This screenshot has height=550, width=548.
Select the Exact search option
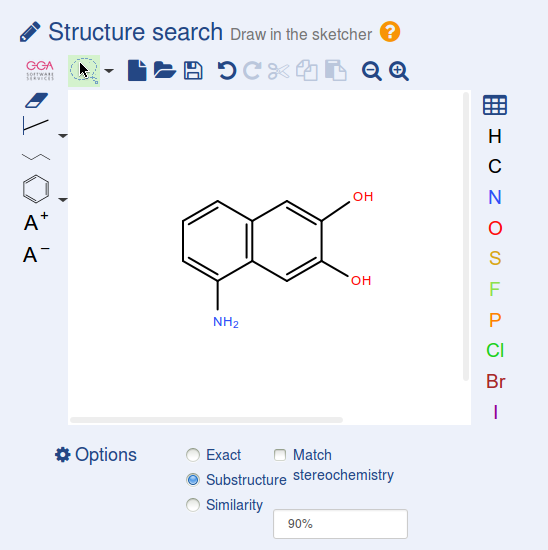pos(193,455)
